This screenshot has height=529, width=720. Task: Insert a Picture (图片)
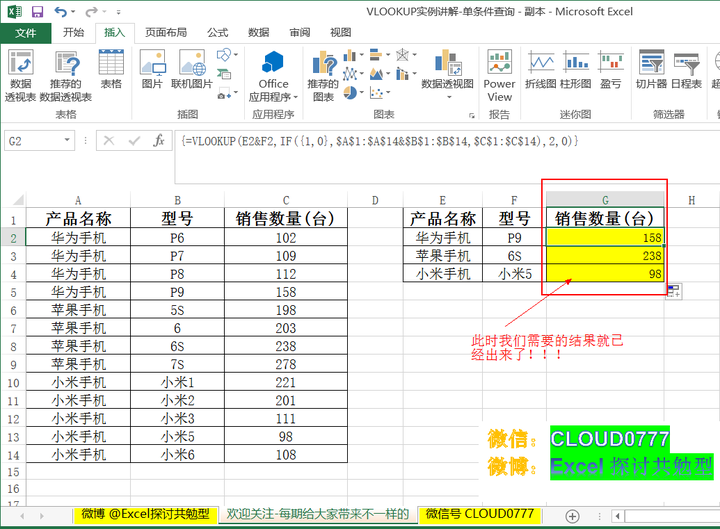coord(152,69)
